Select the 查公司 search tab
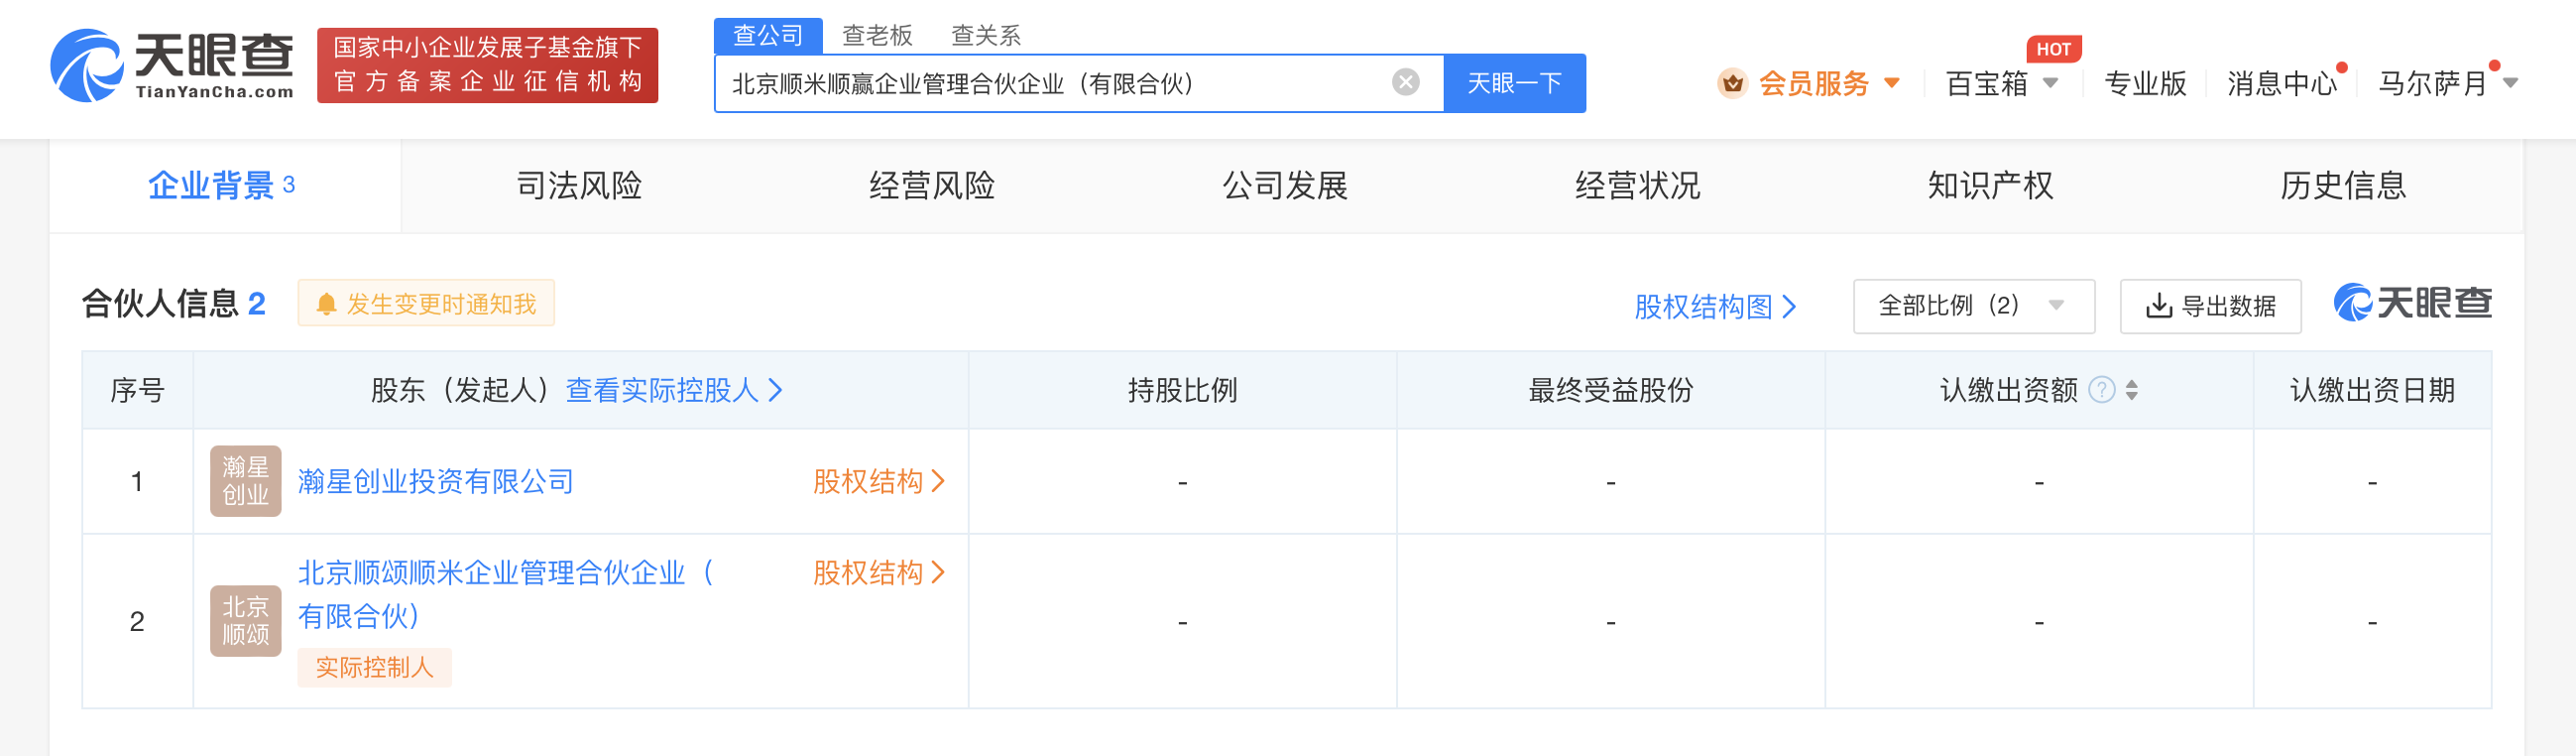 click(x=768, y=36)
